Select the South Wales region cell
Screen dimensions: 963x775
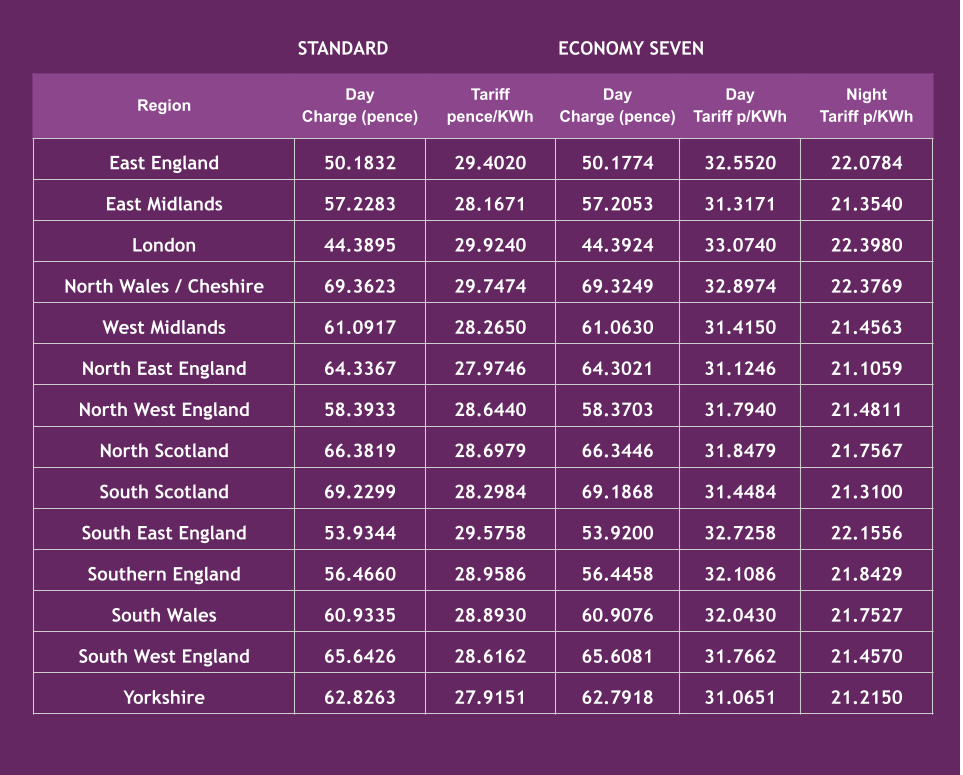[x=164, y=615]
